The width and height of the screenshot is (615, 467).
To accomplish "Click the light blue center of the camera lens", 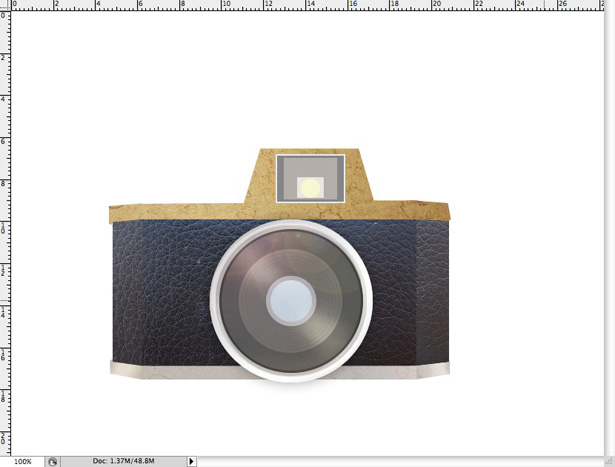I will coord(291,301).
